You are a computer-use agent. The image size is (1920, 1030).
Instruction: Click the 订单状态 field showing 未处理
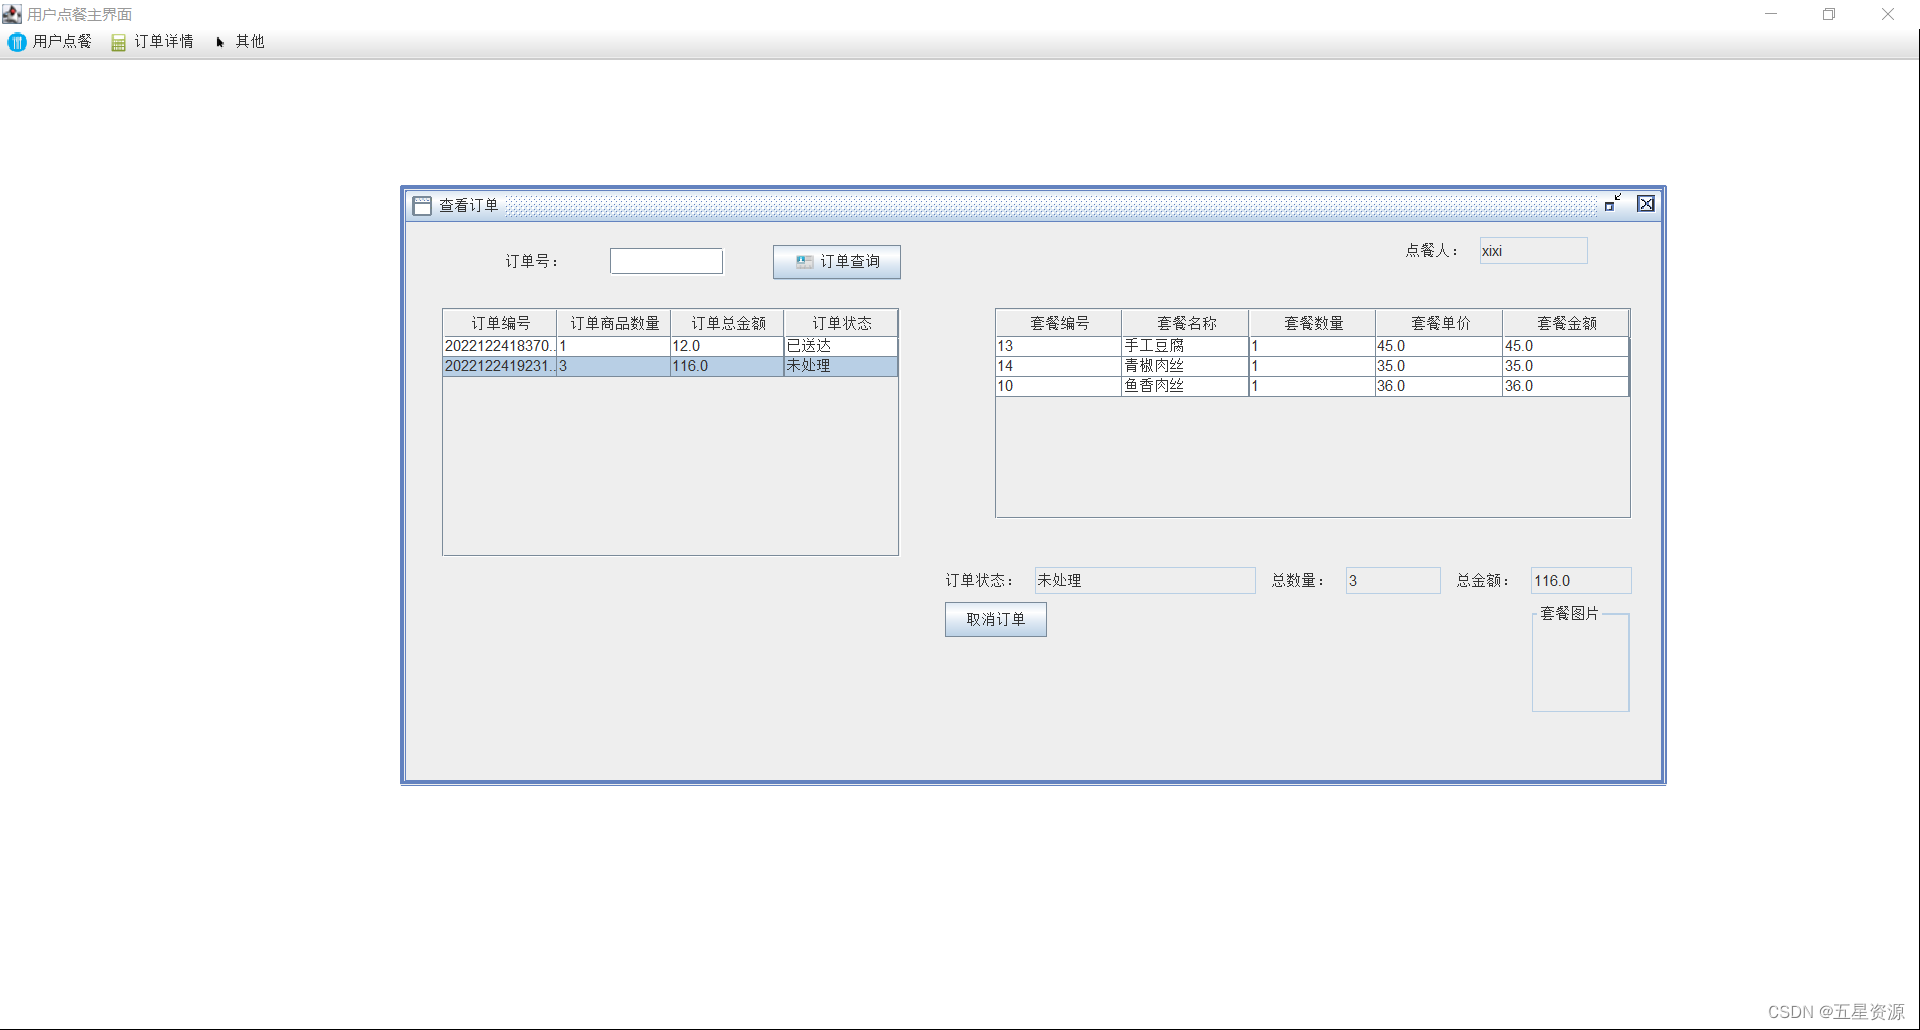(x=1145, y=581)
